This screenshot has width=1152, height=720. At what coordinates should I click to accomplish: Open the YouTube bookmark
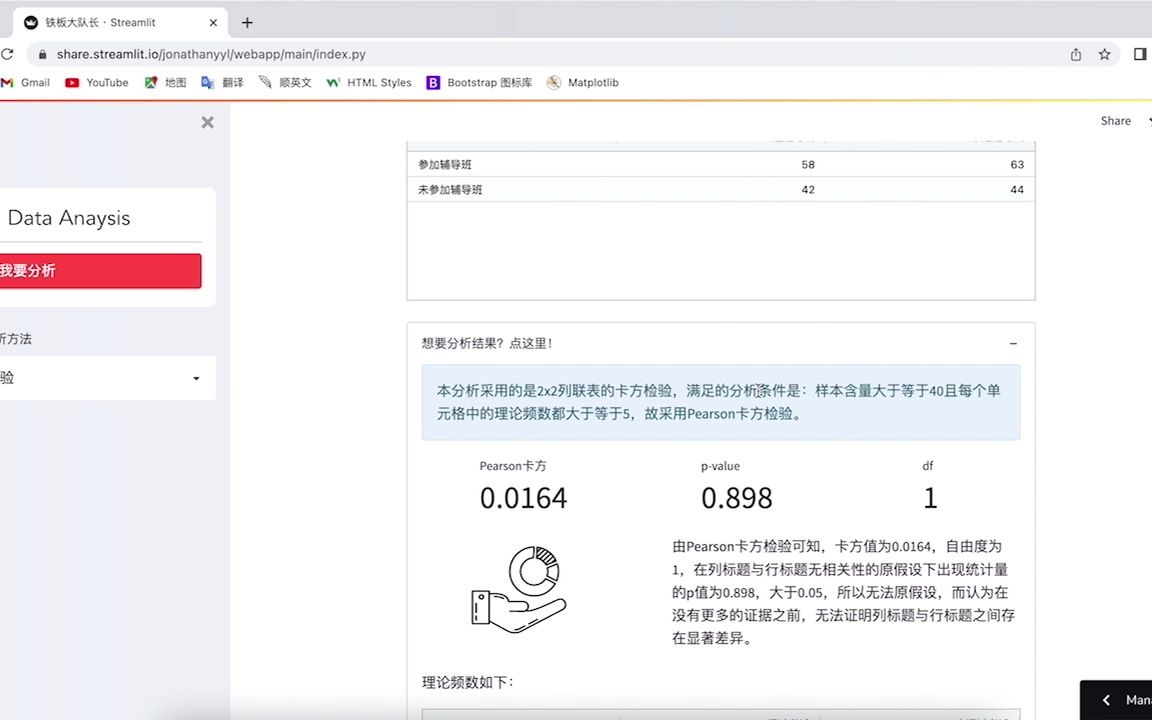click(x=97, y=83)
